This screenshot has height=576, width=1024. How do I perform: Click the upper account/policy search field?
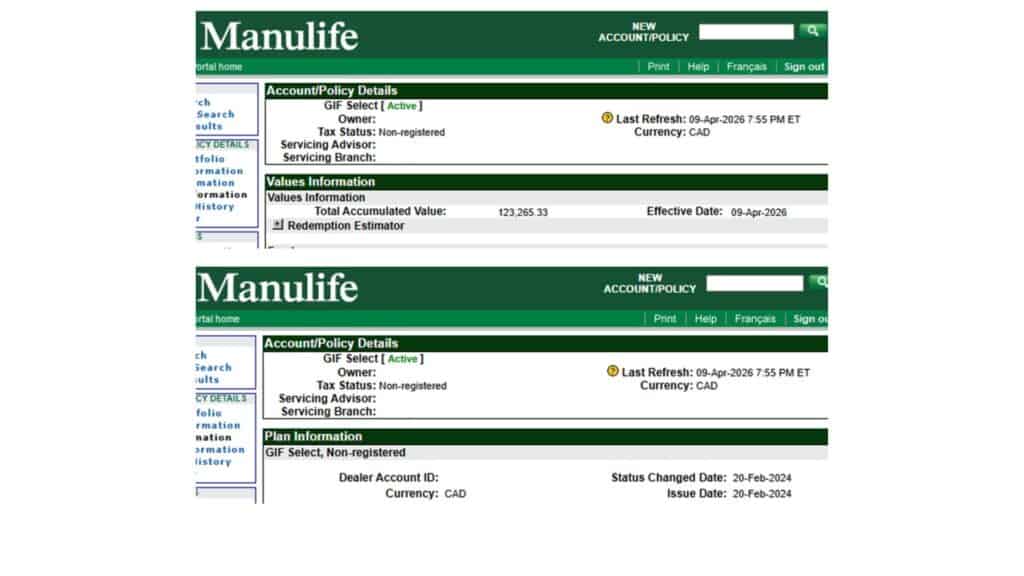point(745,32)
